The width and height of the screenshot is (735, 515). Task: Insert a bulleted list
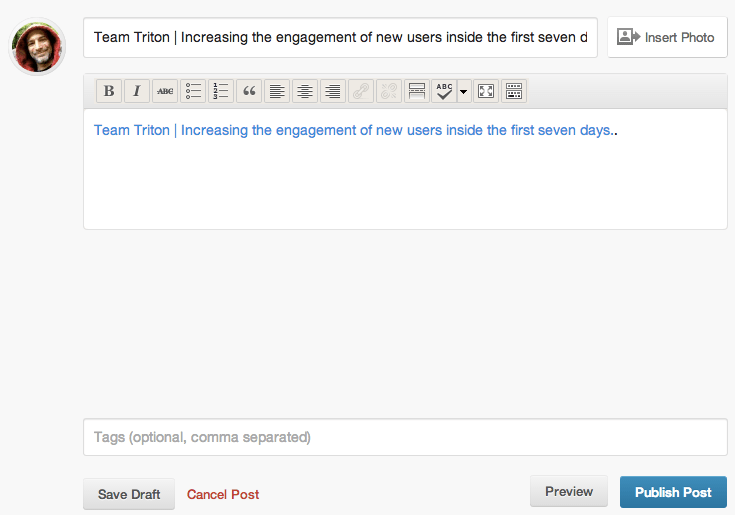[193, 91]
